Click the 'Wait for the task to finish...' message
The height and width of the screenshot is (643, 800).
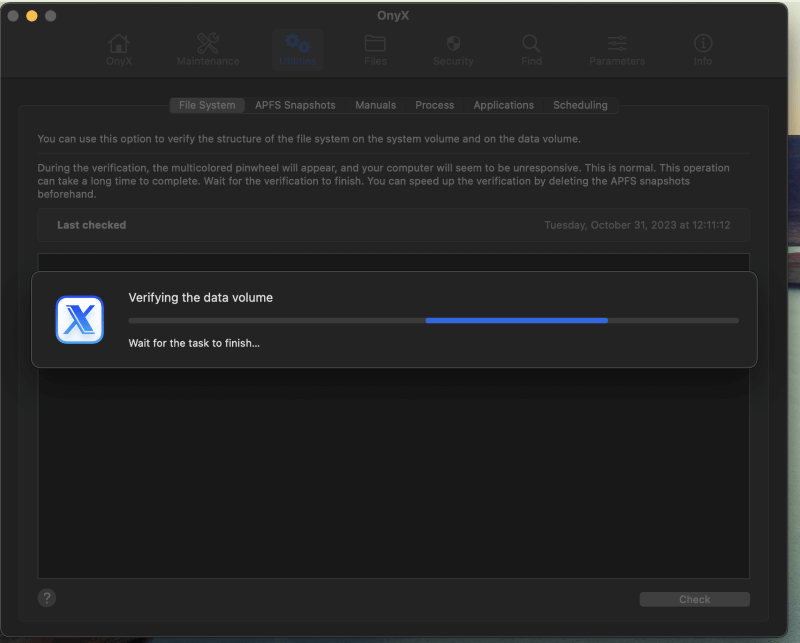click(x=194, y=343)
